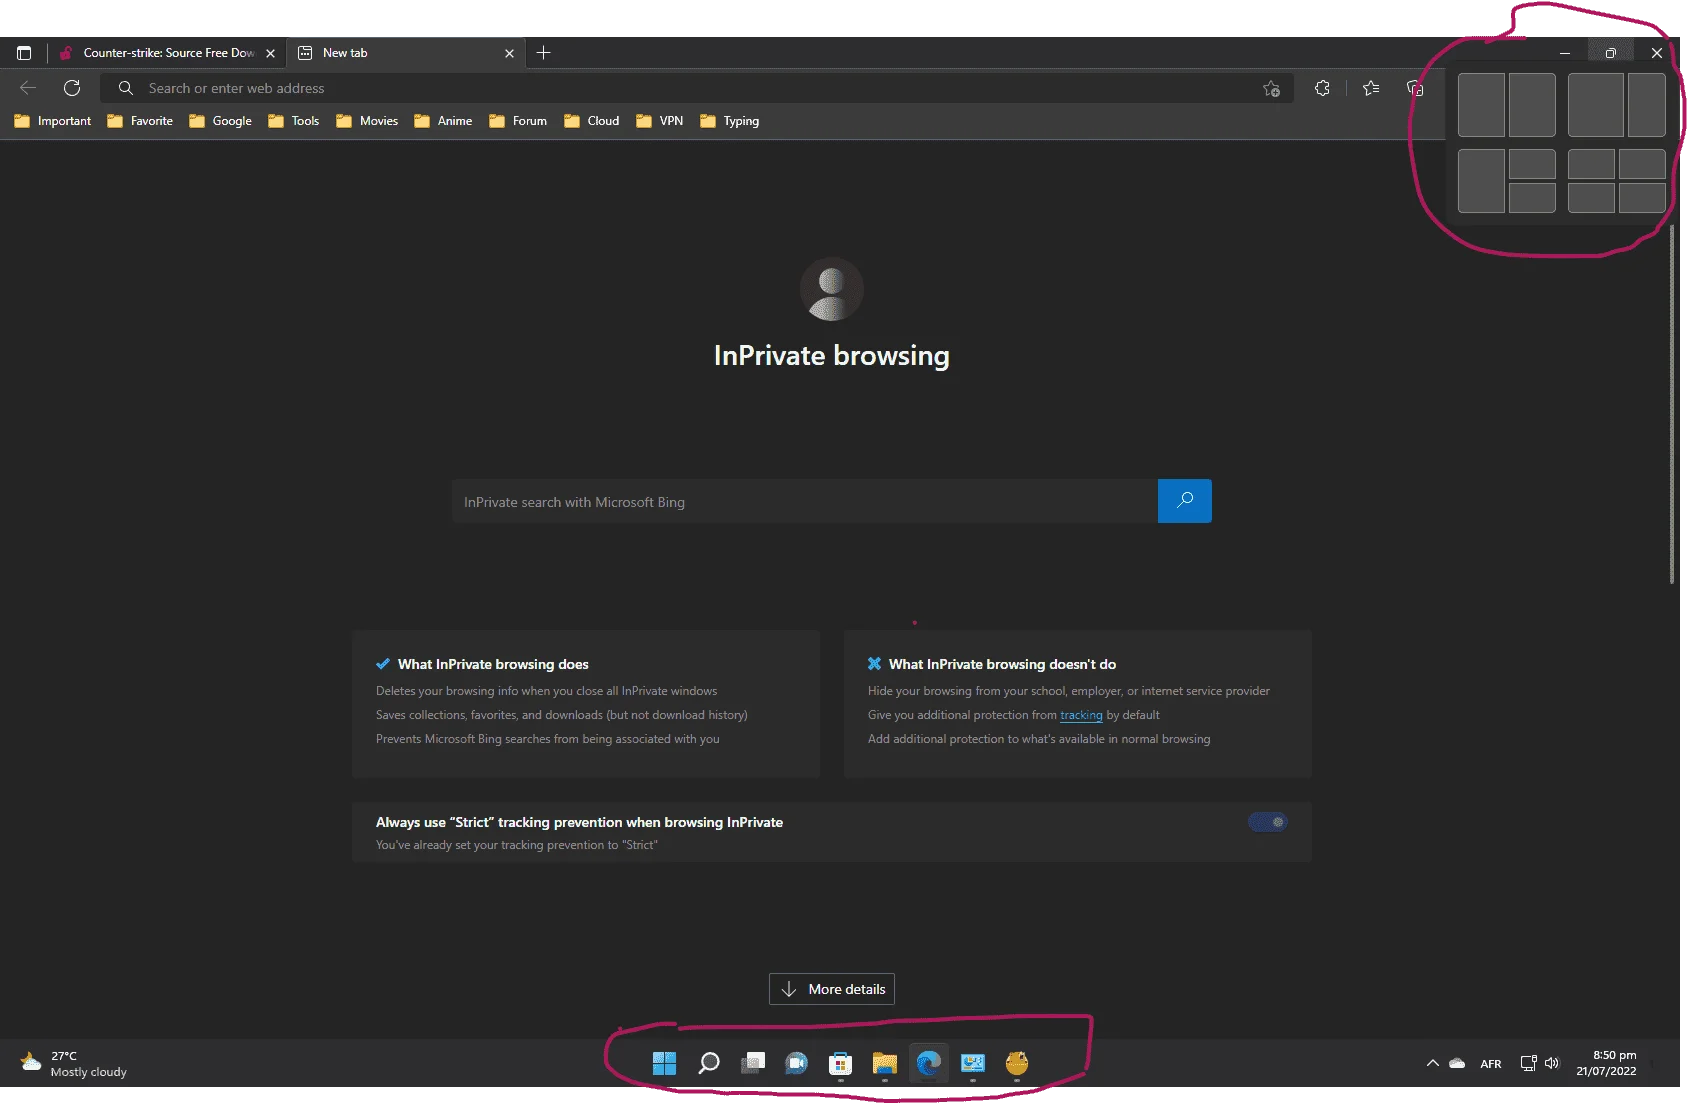
Task: Open the Windows Start menu
Action: [x=664, y=1063]
